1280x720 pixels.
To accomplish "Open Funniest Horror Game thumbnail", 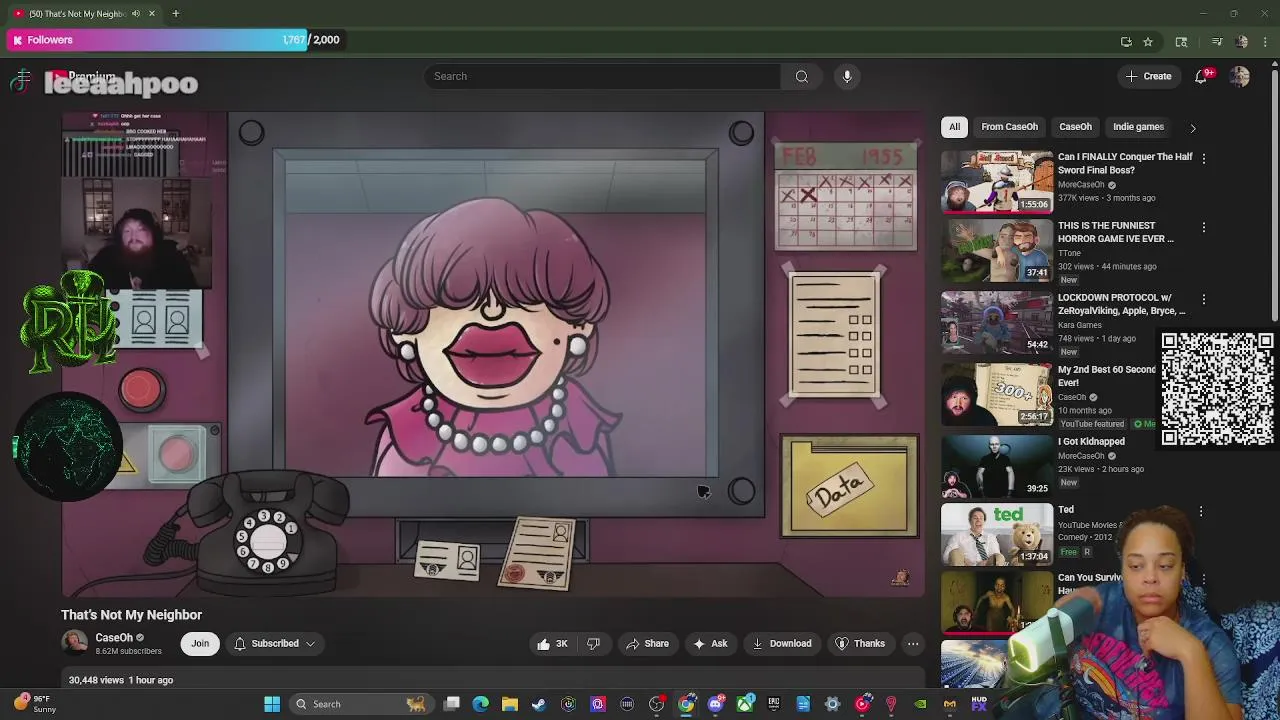I will click(997, 250).
